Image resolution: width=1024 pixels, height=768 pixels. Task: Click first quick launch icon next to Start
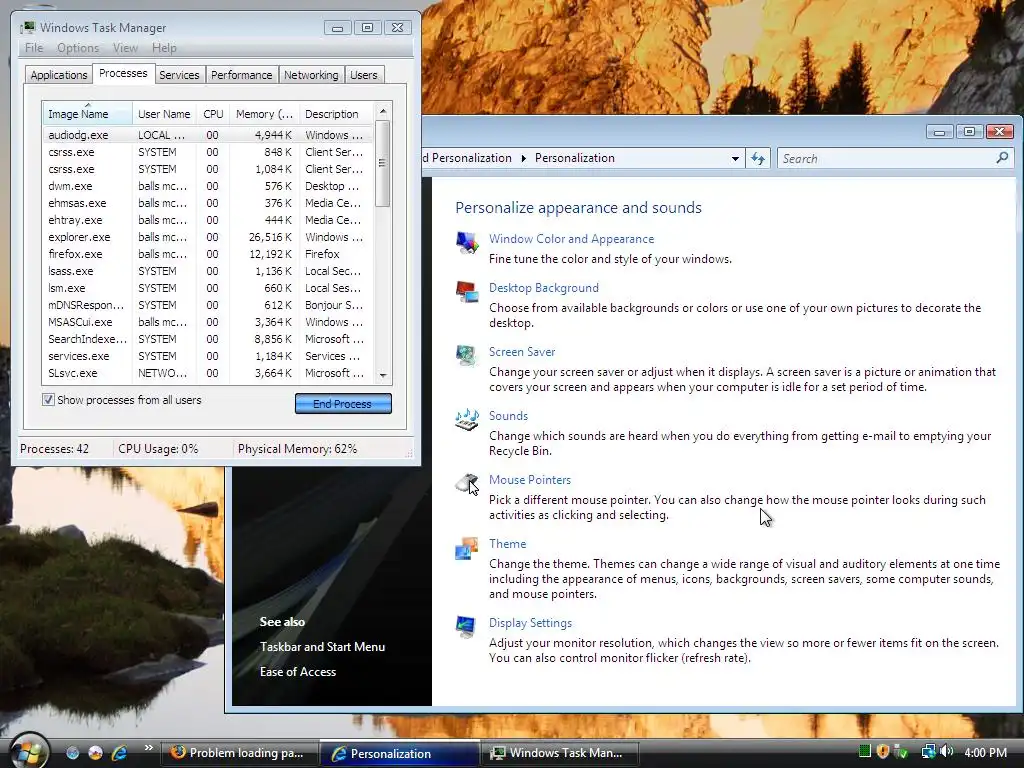pyautogui.click(x=72, y=753)
